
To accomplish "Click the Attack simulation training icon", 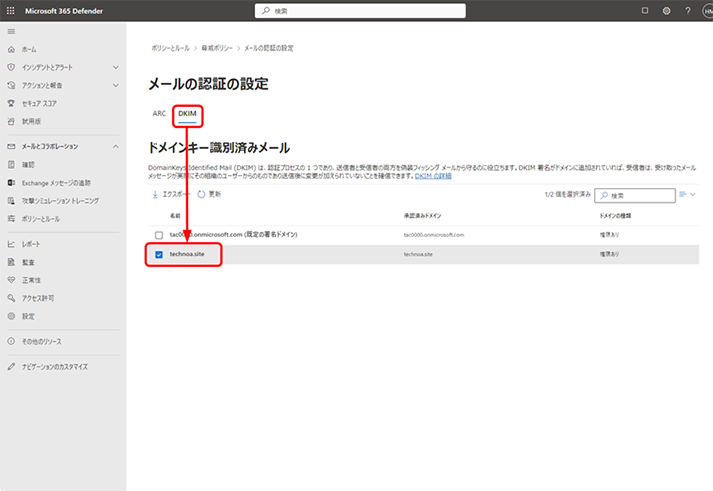I will click(11, 200).
